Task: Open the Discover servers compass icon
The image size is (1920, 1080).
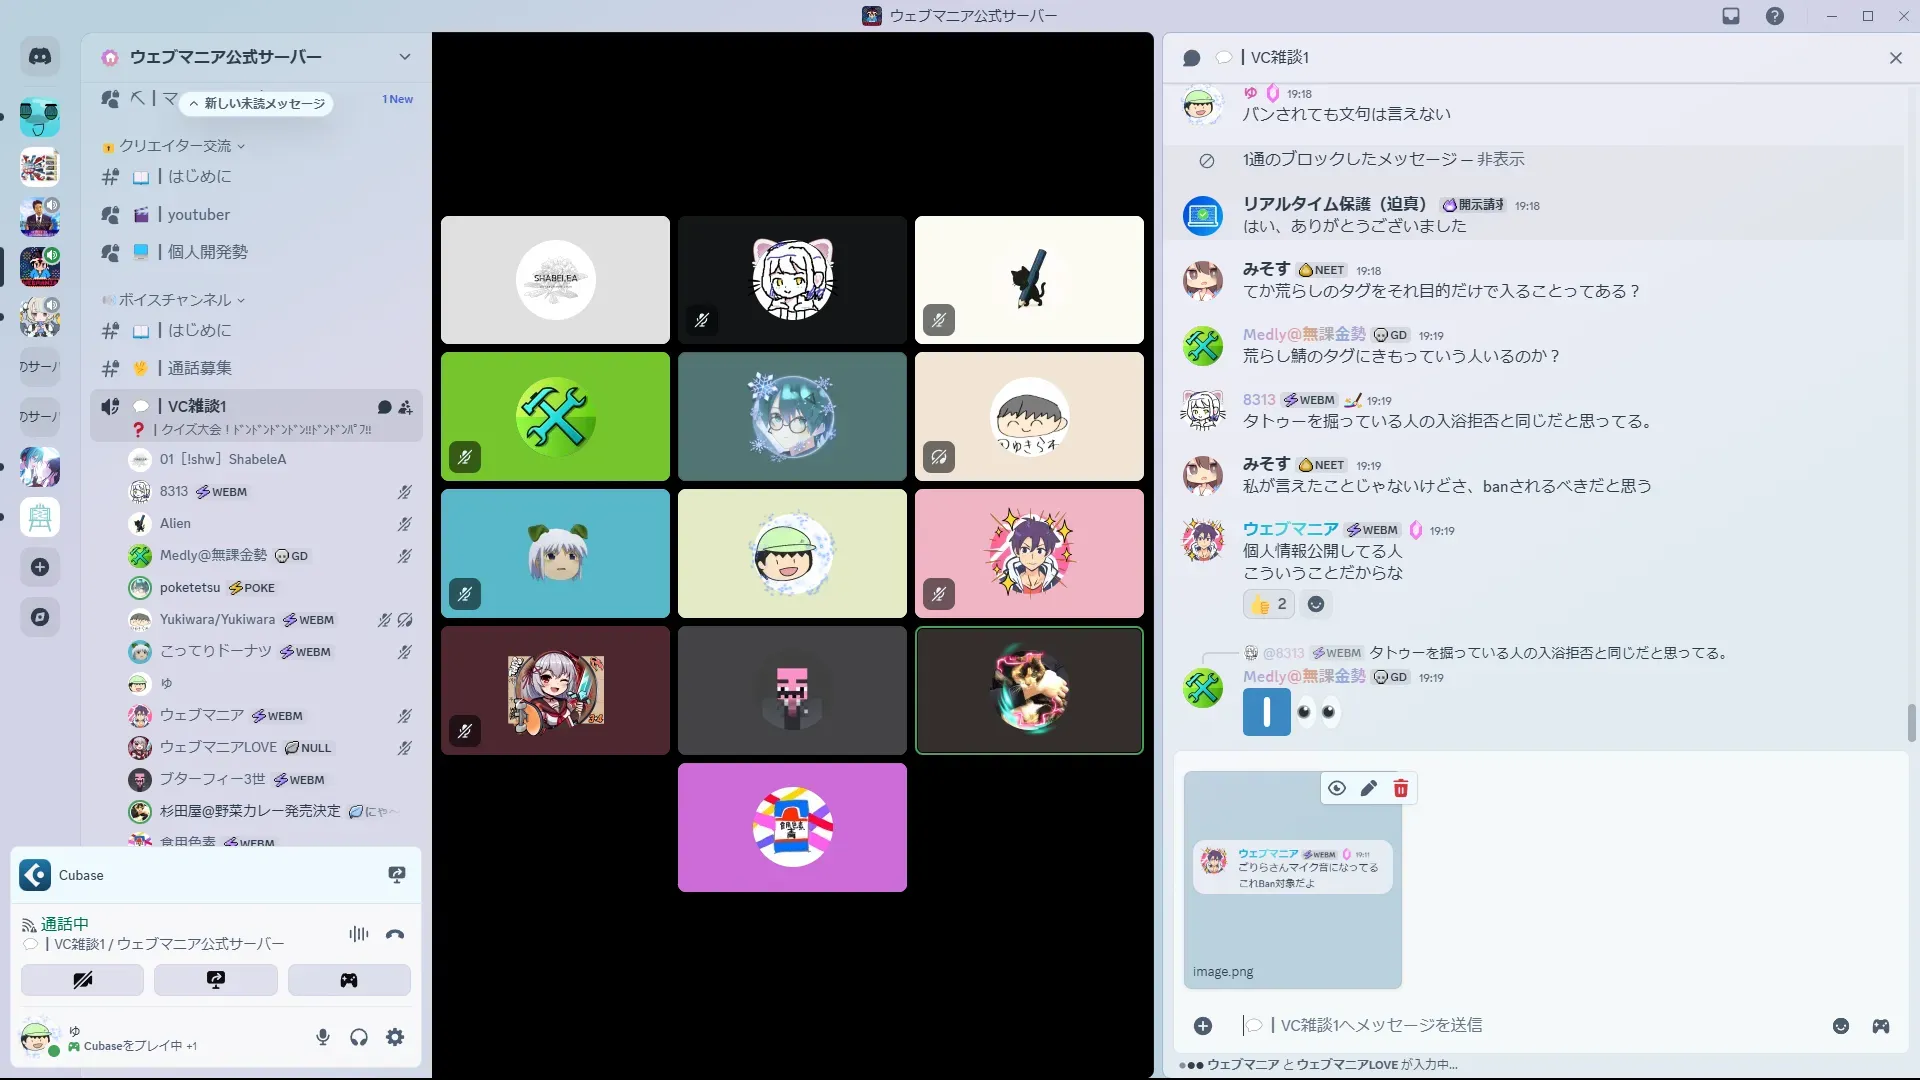Action: [x=40, y=617]
